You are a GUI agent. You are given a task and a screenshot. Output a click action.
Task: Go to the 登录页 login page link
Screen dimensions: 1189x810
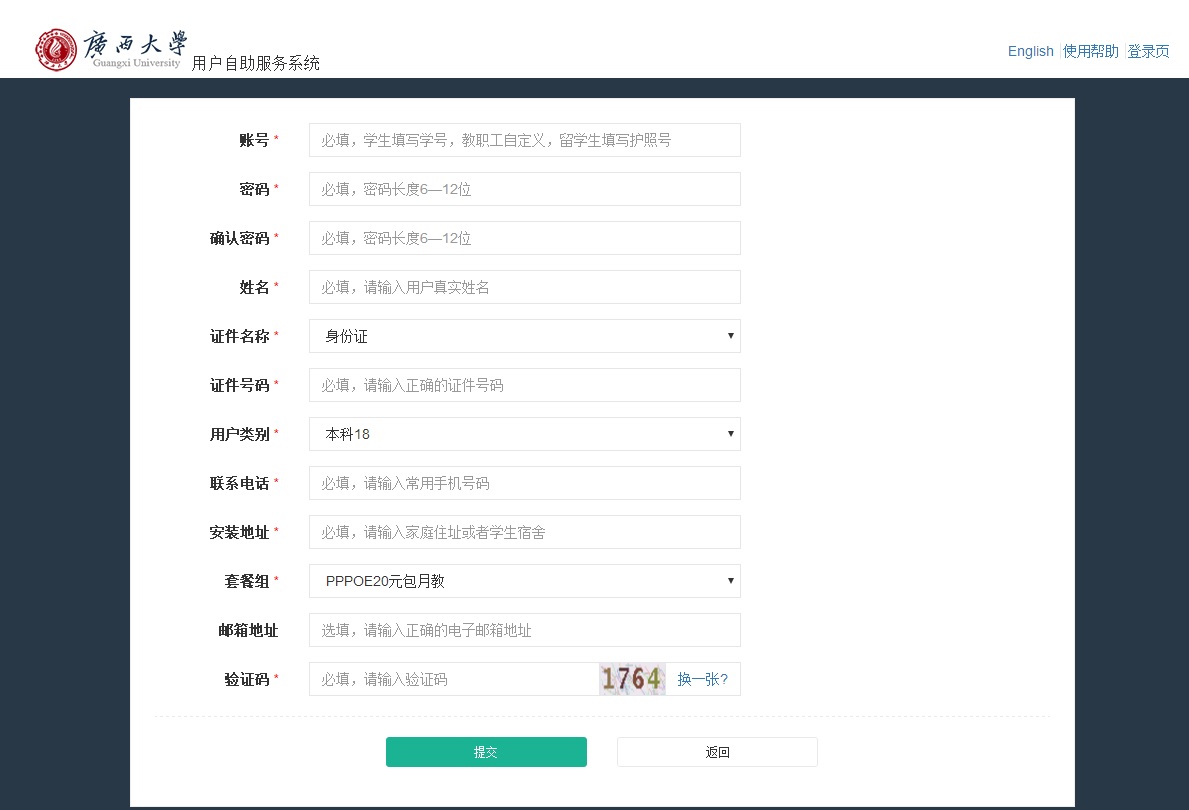click(x=1148, y=51)
